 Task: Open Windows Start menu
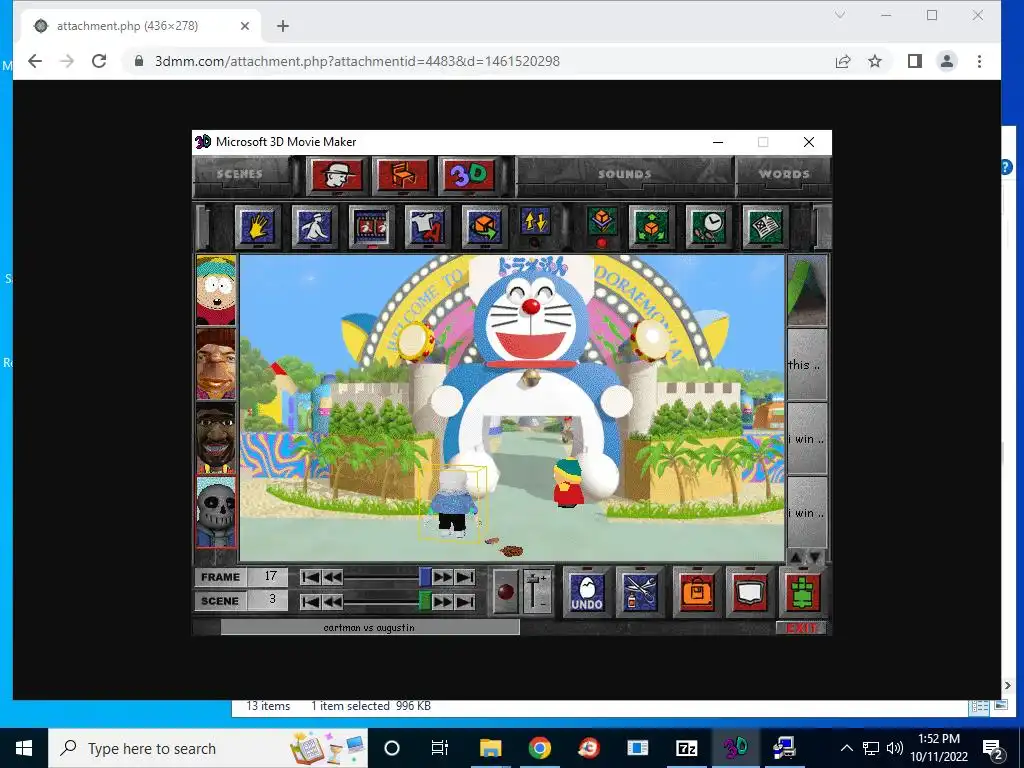tap(24, 748)
